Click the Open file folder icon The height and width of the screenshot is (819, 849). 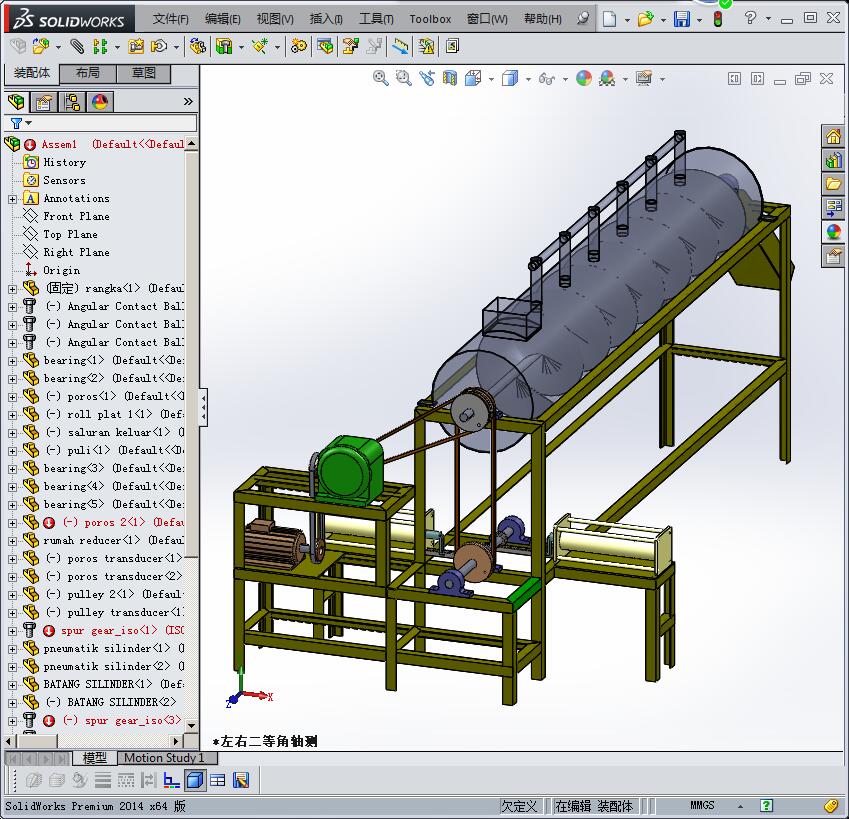tap(645, 19)
